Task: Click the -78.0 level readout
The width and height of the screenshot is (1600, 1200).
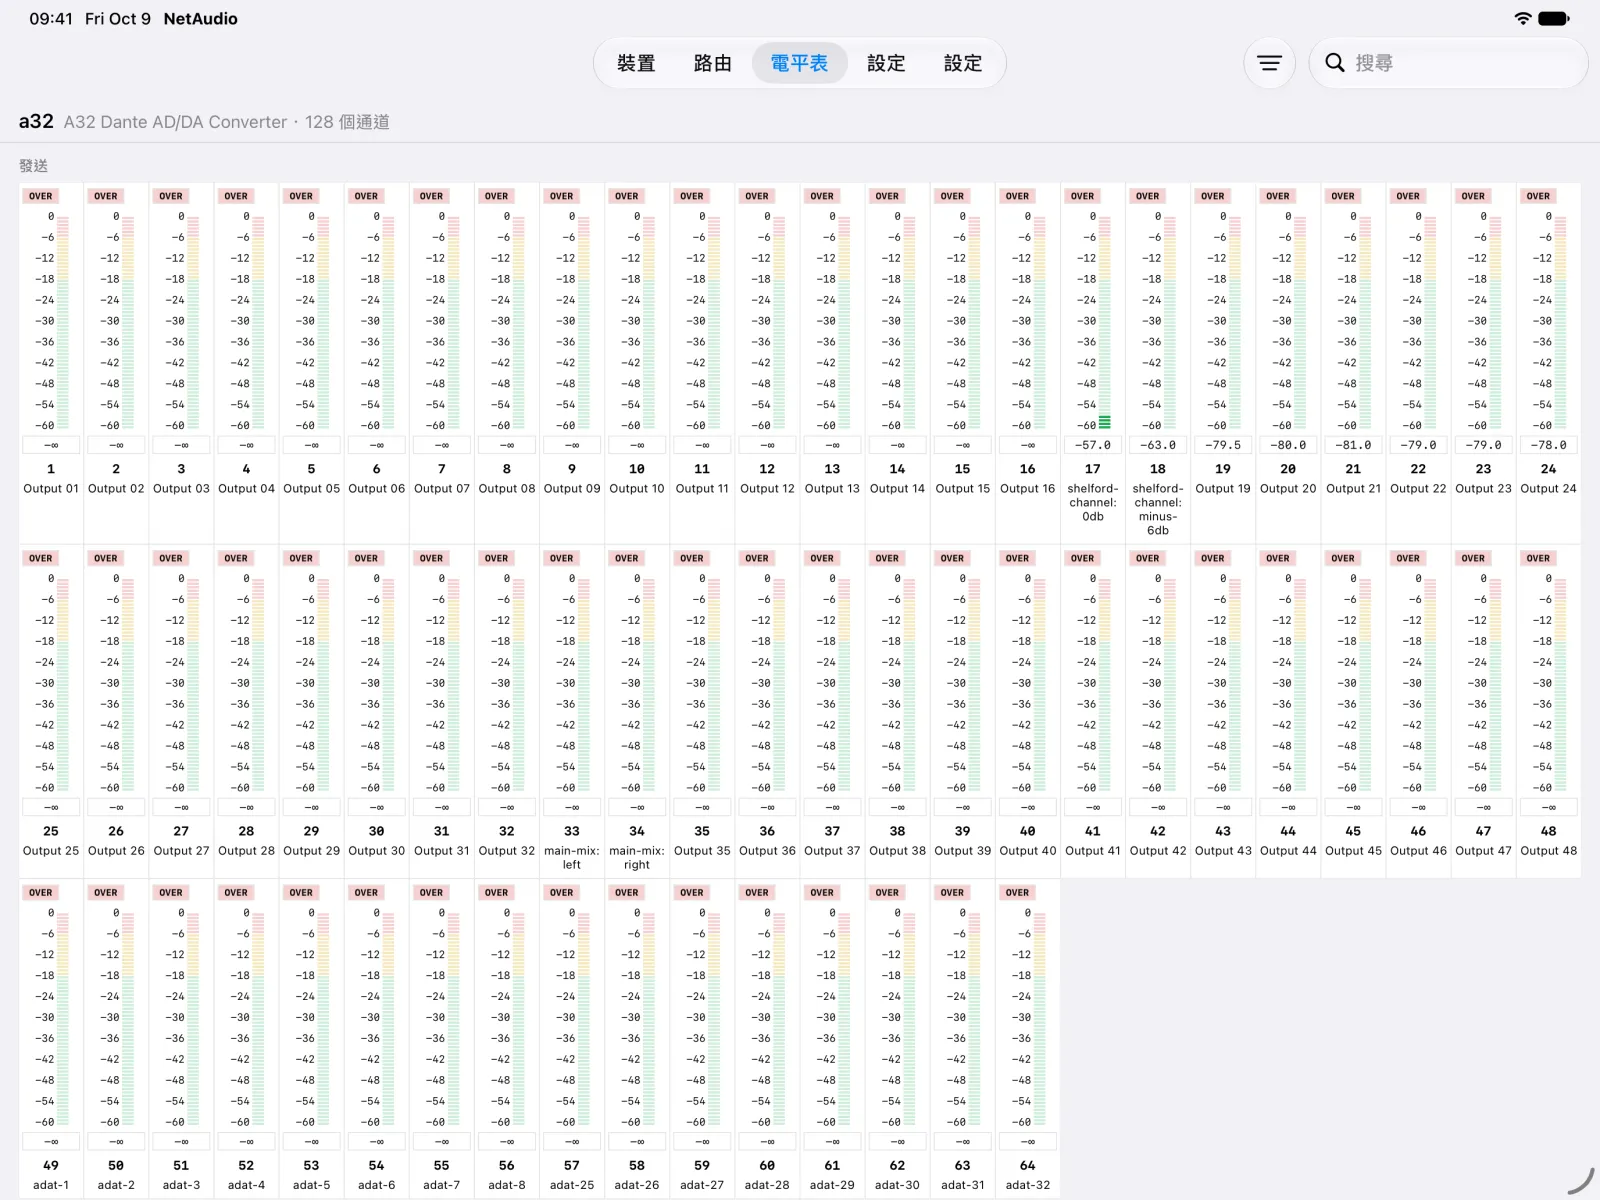Action: [x=1548, y=445]
